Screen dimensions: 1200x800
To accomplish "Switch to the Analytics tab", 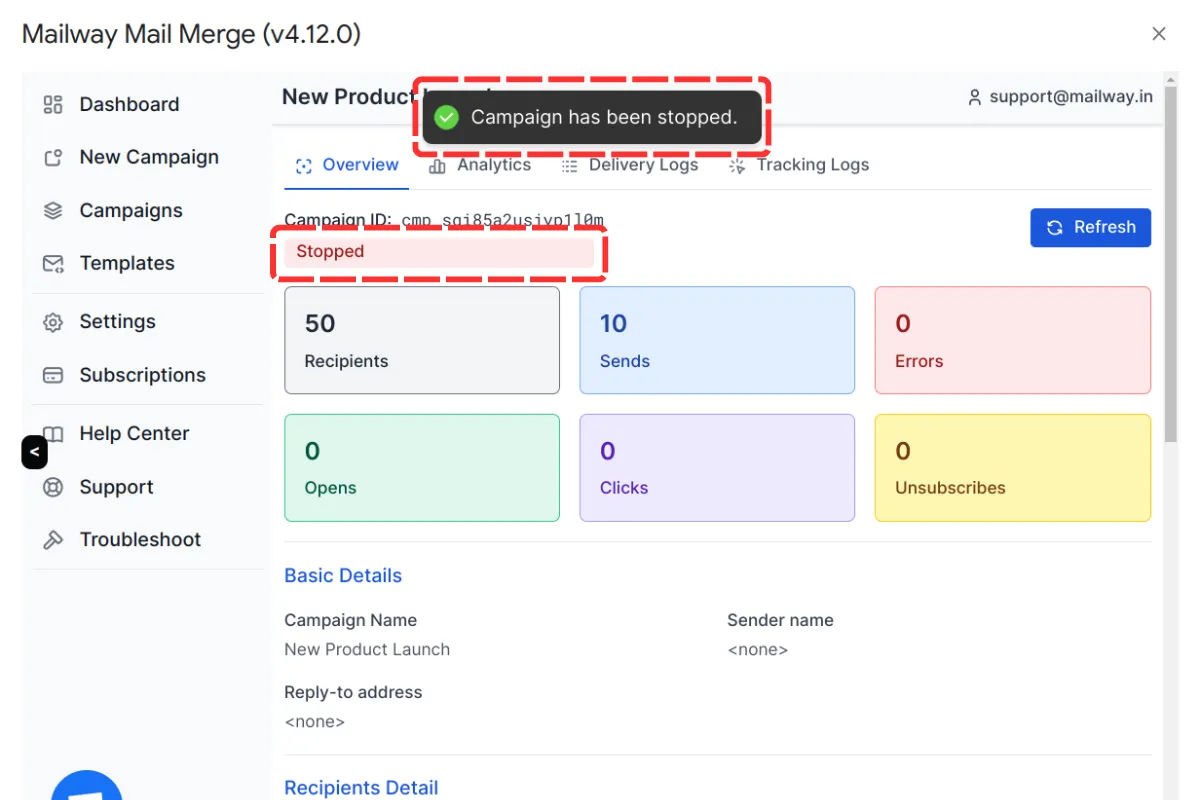I will (x=480, y=166).
